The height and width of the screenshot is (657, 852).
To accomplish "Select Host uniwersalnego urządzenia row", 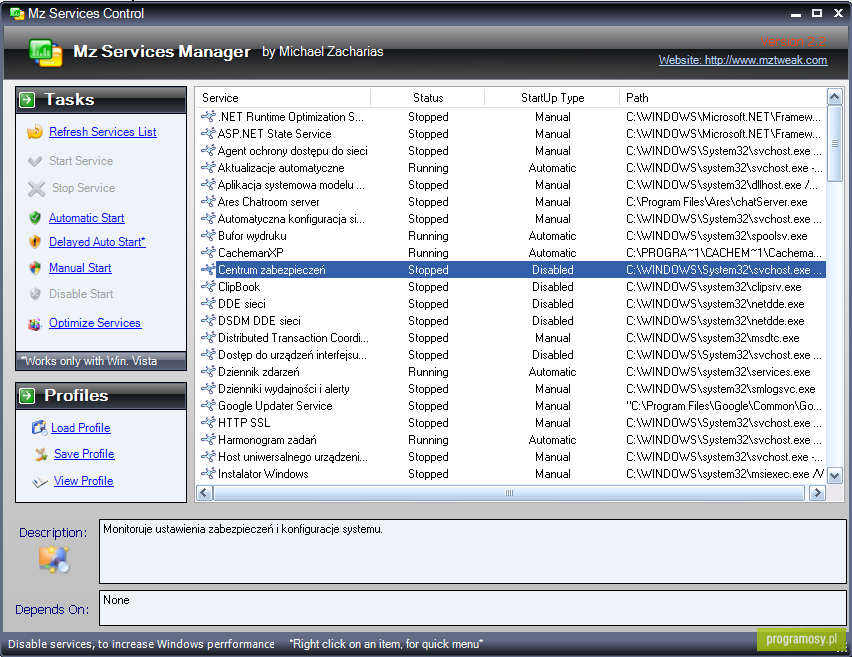I will [511, 456].
